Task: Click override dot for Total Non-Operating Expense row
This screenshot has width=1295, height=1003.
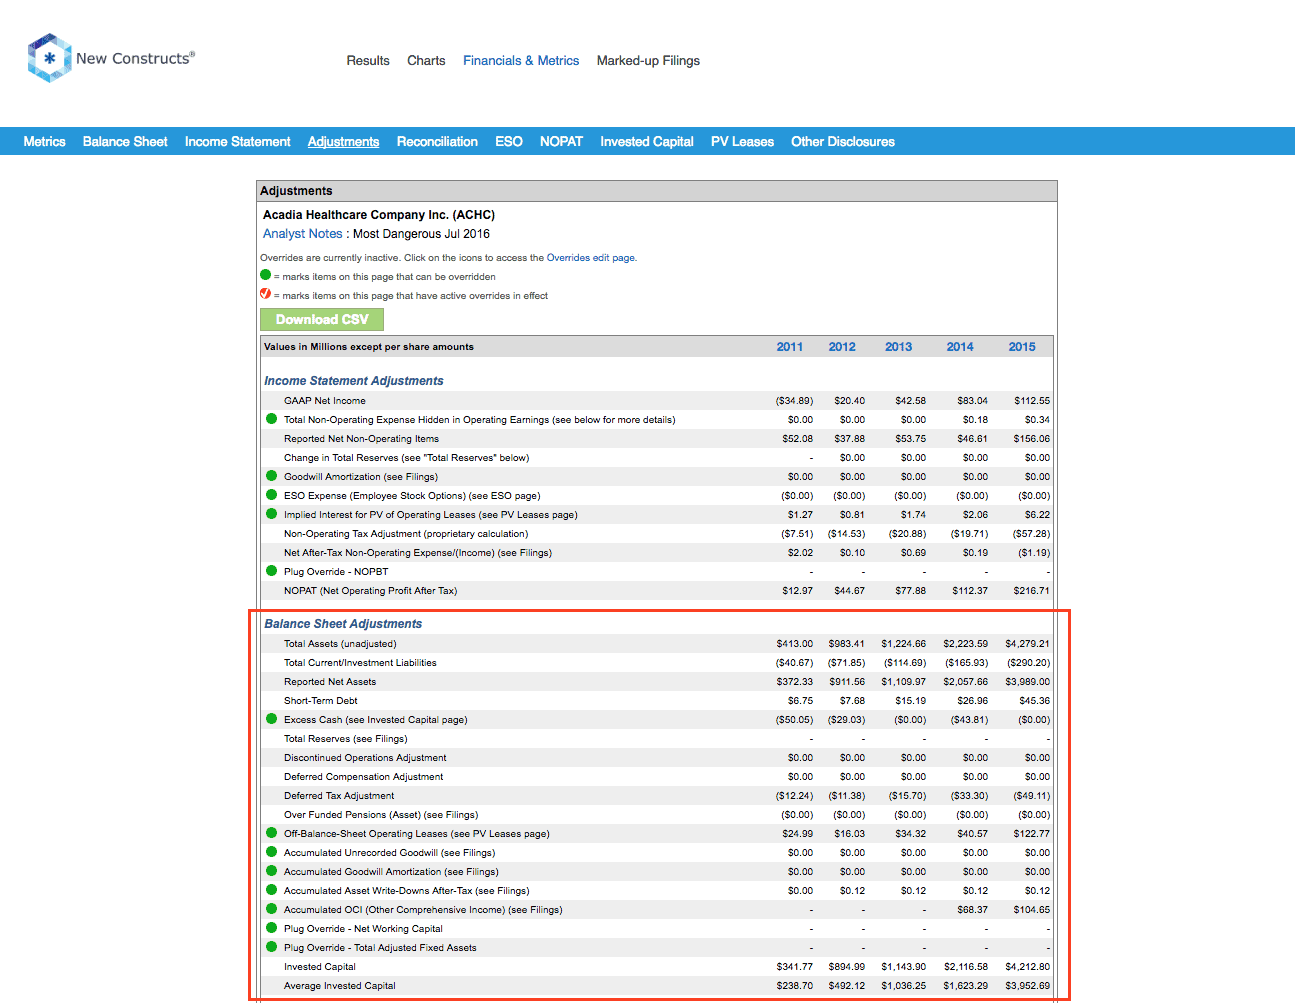Action: point(271,419)
